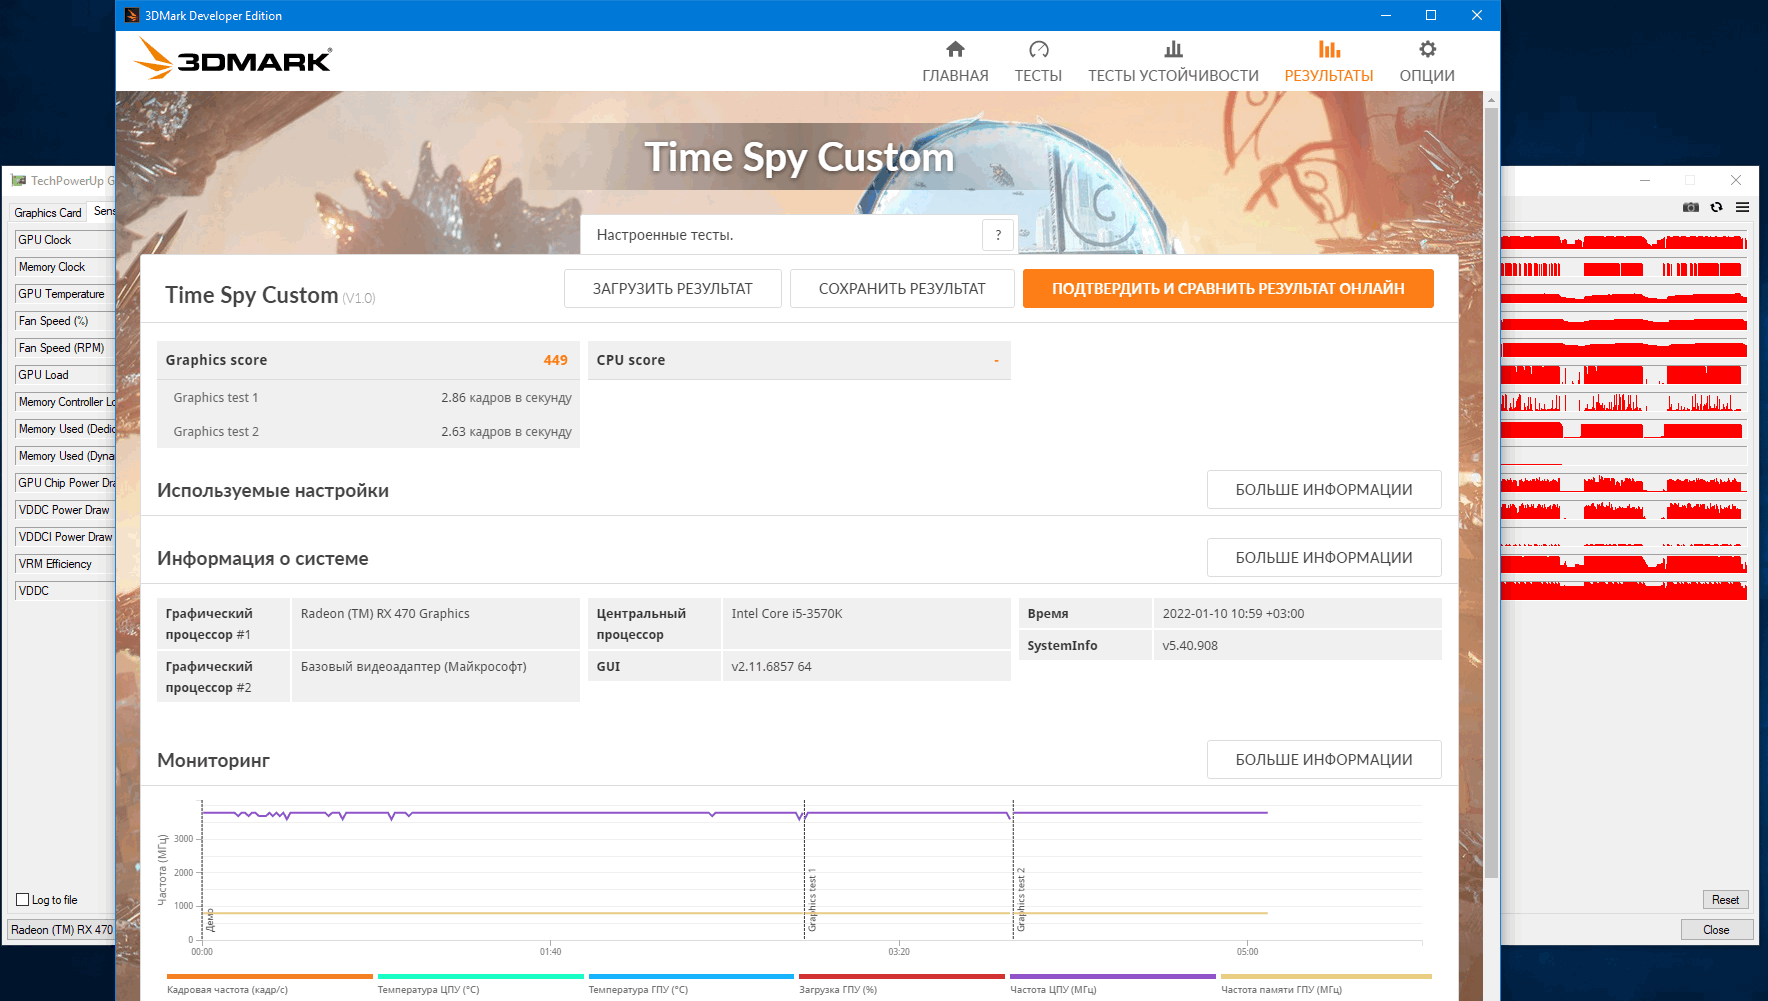Click ЗАГРУЗИТЬ РЕЗУЛЬТАТ button
The image size is (1768, 1001).
[673, 289]
